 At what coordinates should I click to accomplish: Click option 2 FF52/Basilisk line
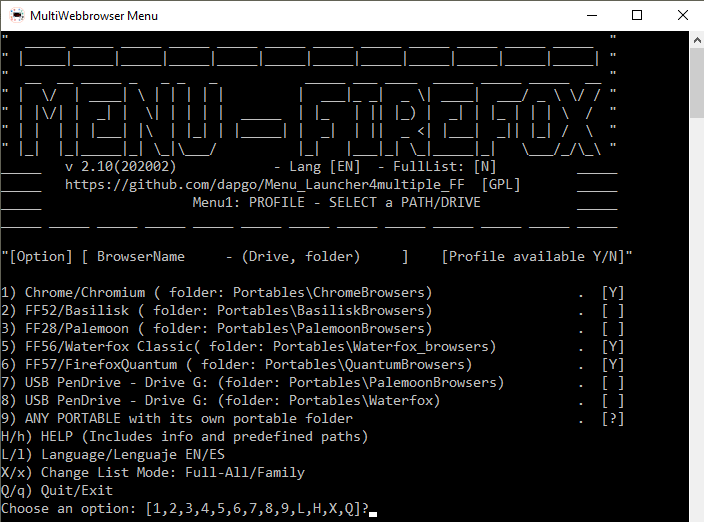click(313, 311)
